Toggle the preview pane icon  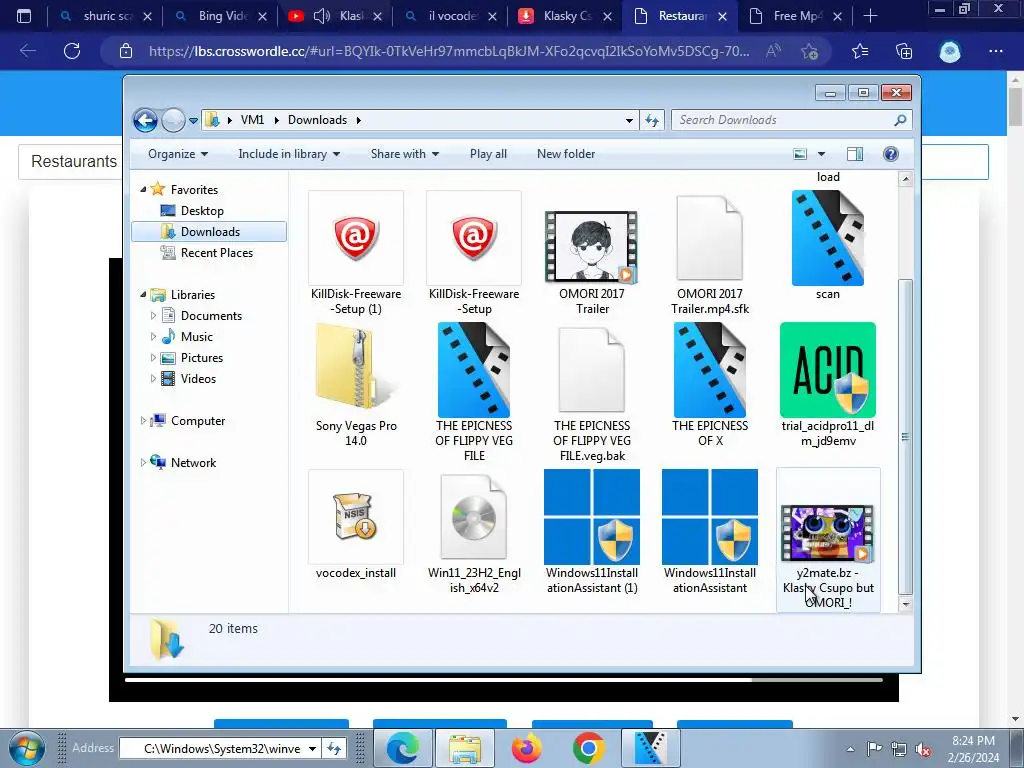(855, 154)
